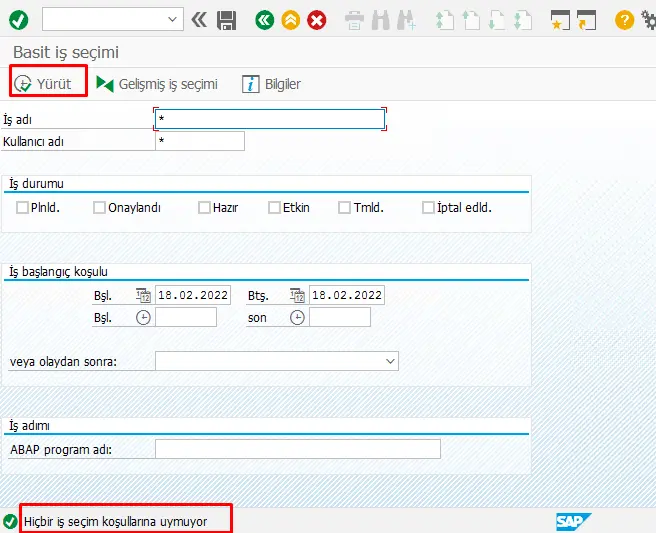Image resolution: width=656 pixels, height=533 pixels.
Task: Click the green Enter checkmark icon
Action: (19, 19)
